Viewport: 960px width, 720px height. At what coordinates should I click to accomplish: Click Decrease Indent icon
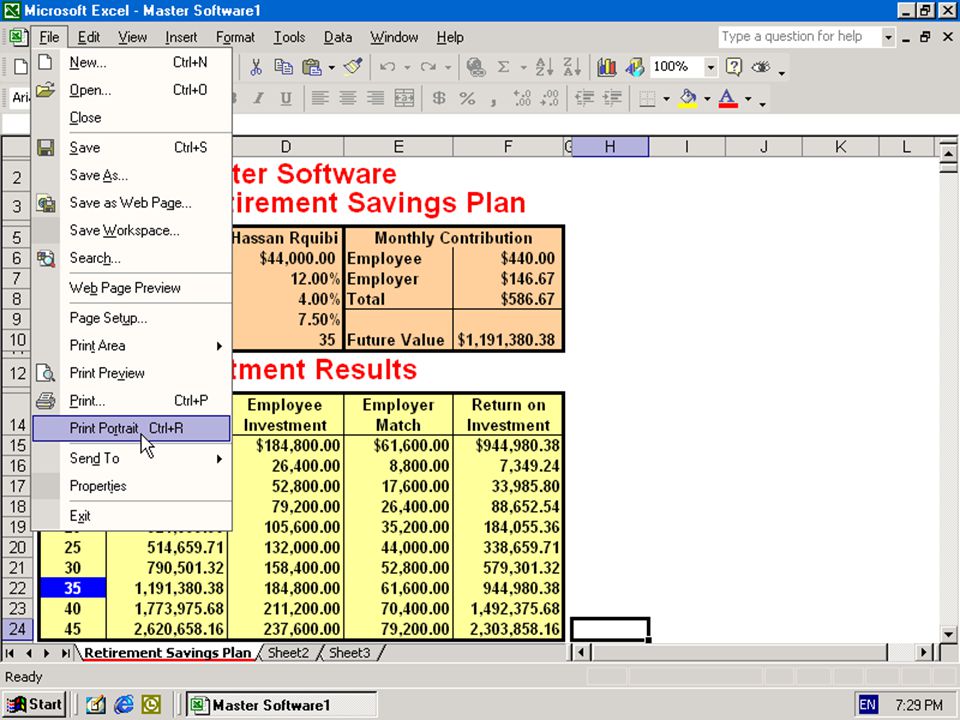pyautogui.click(x=585, y=98)
